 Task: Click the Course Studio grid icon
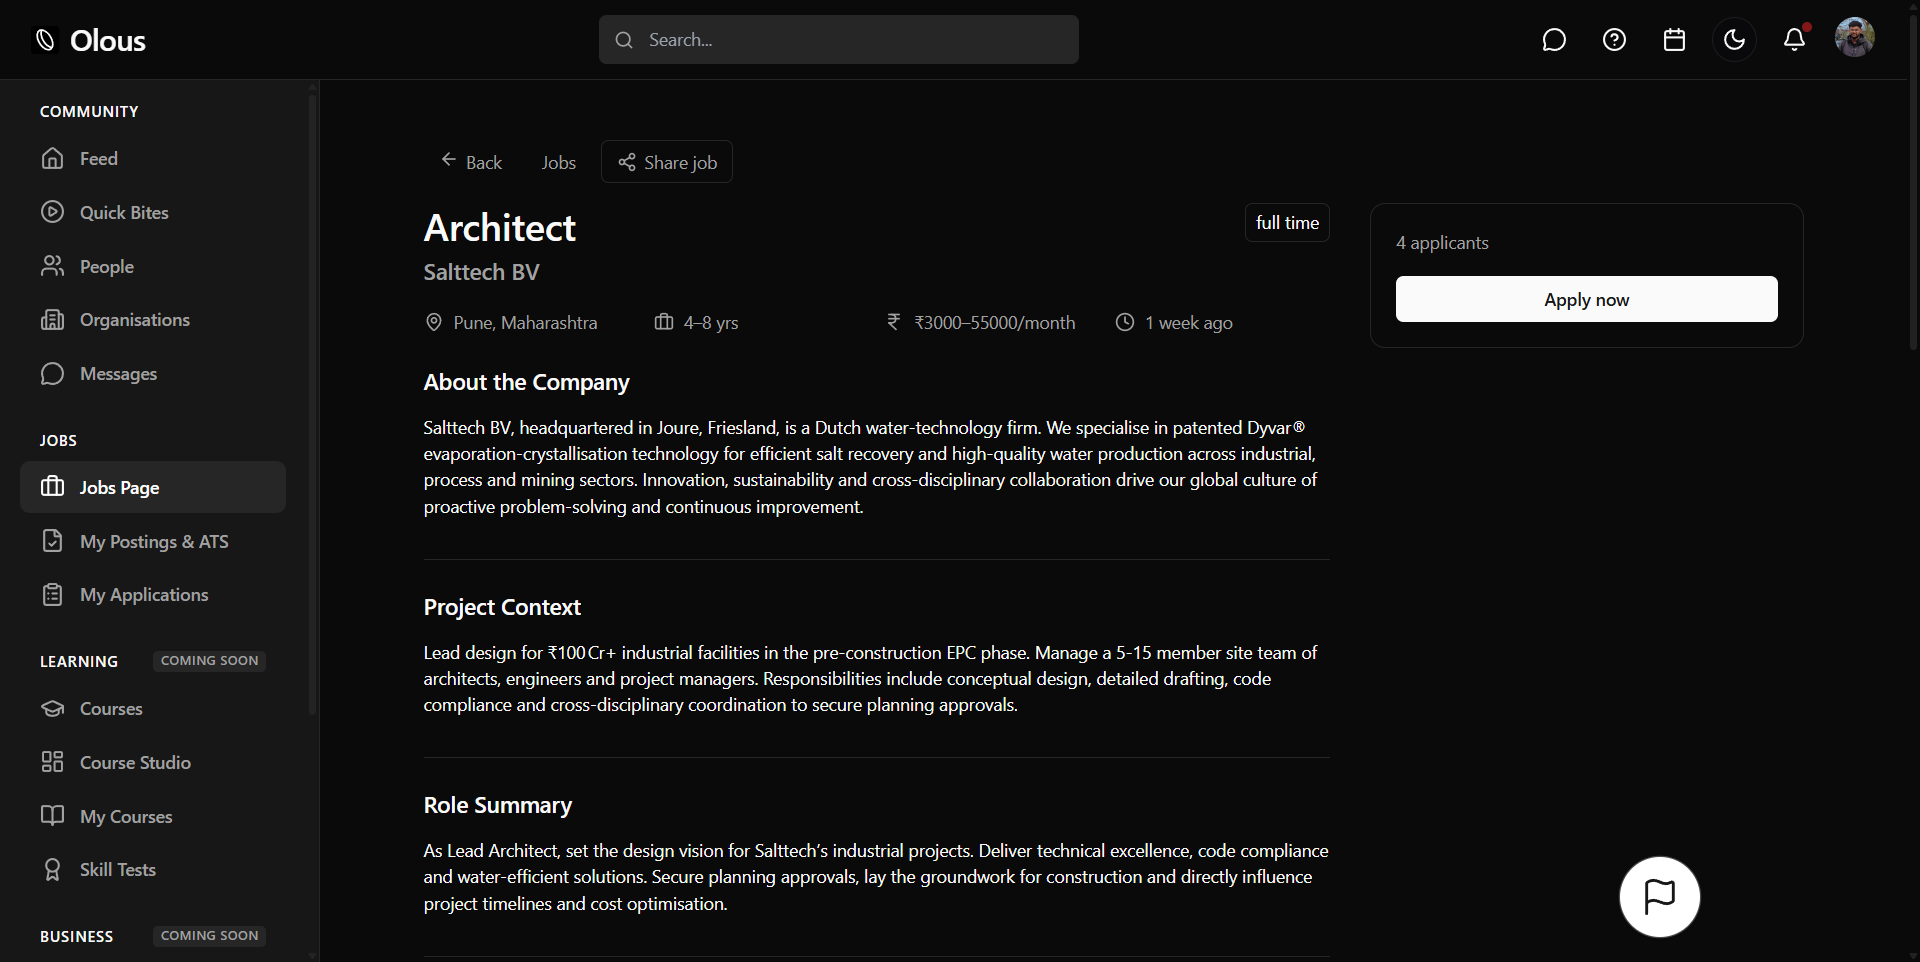point(52,763)
